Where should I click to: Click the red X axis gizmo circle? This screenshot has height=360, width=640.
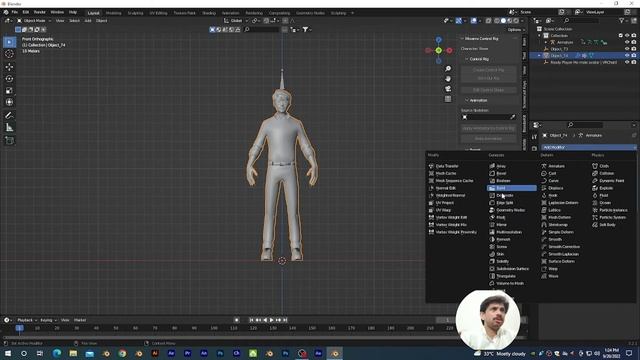tap(449, 51)
